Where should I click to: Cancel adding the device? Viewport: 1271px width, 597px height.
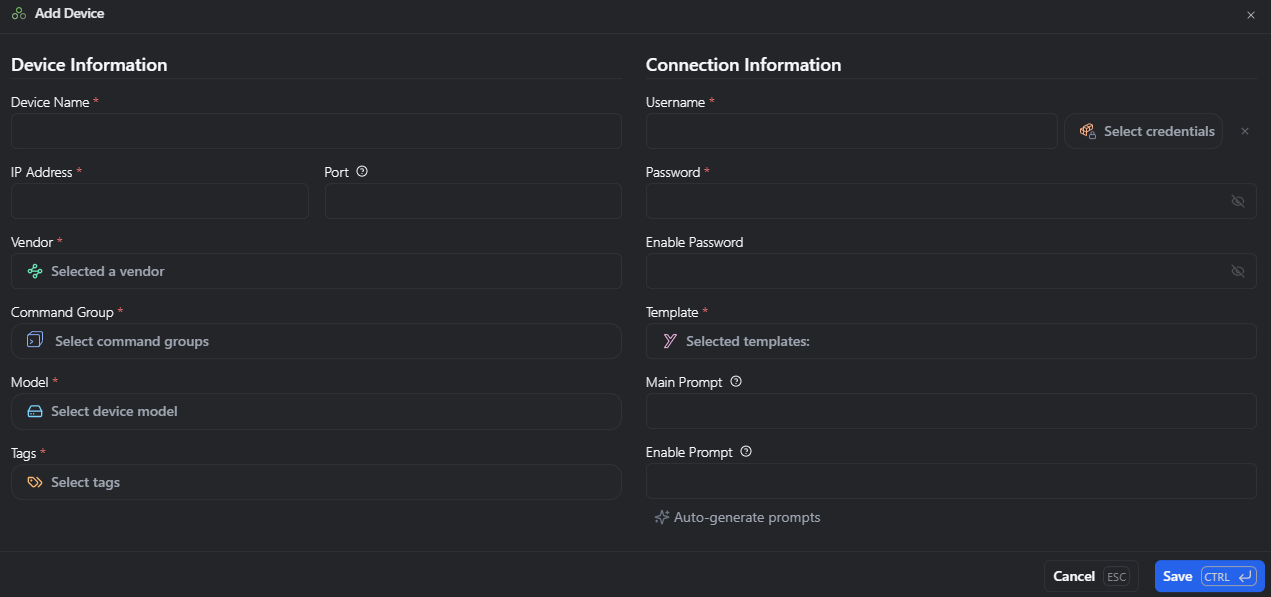click(1091, 576)
